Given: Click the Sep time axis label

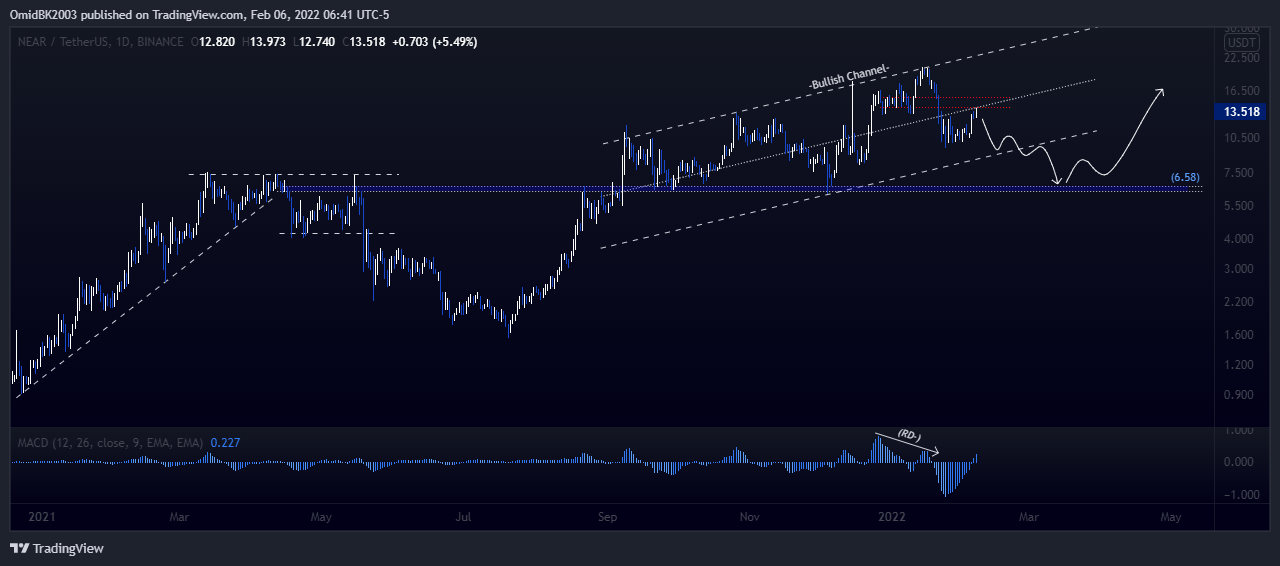Looking at the screenshot, I should pos(609,517).
